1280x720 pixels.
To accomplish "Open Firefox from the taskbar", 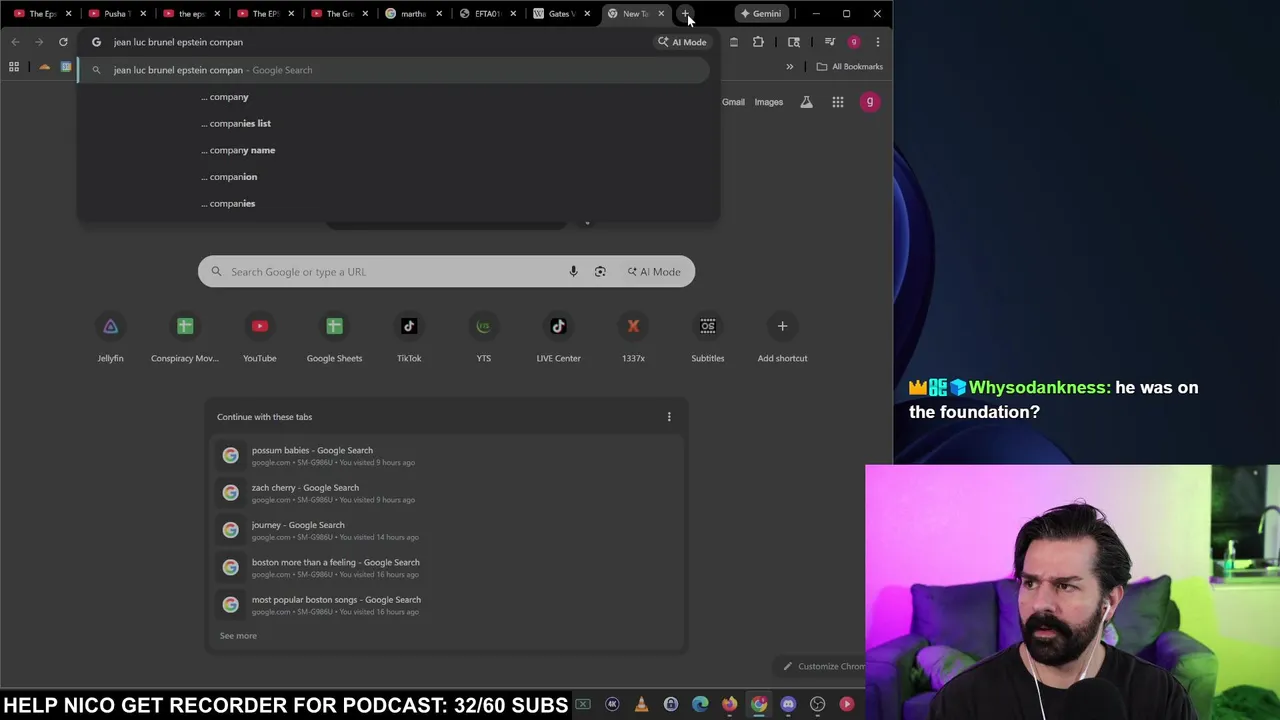I will (x=729, y=705).
